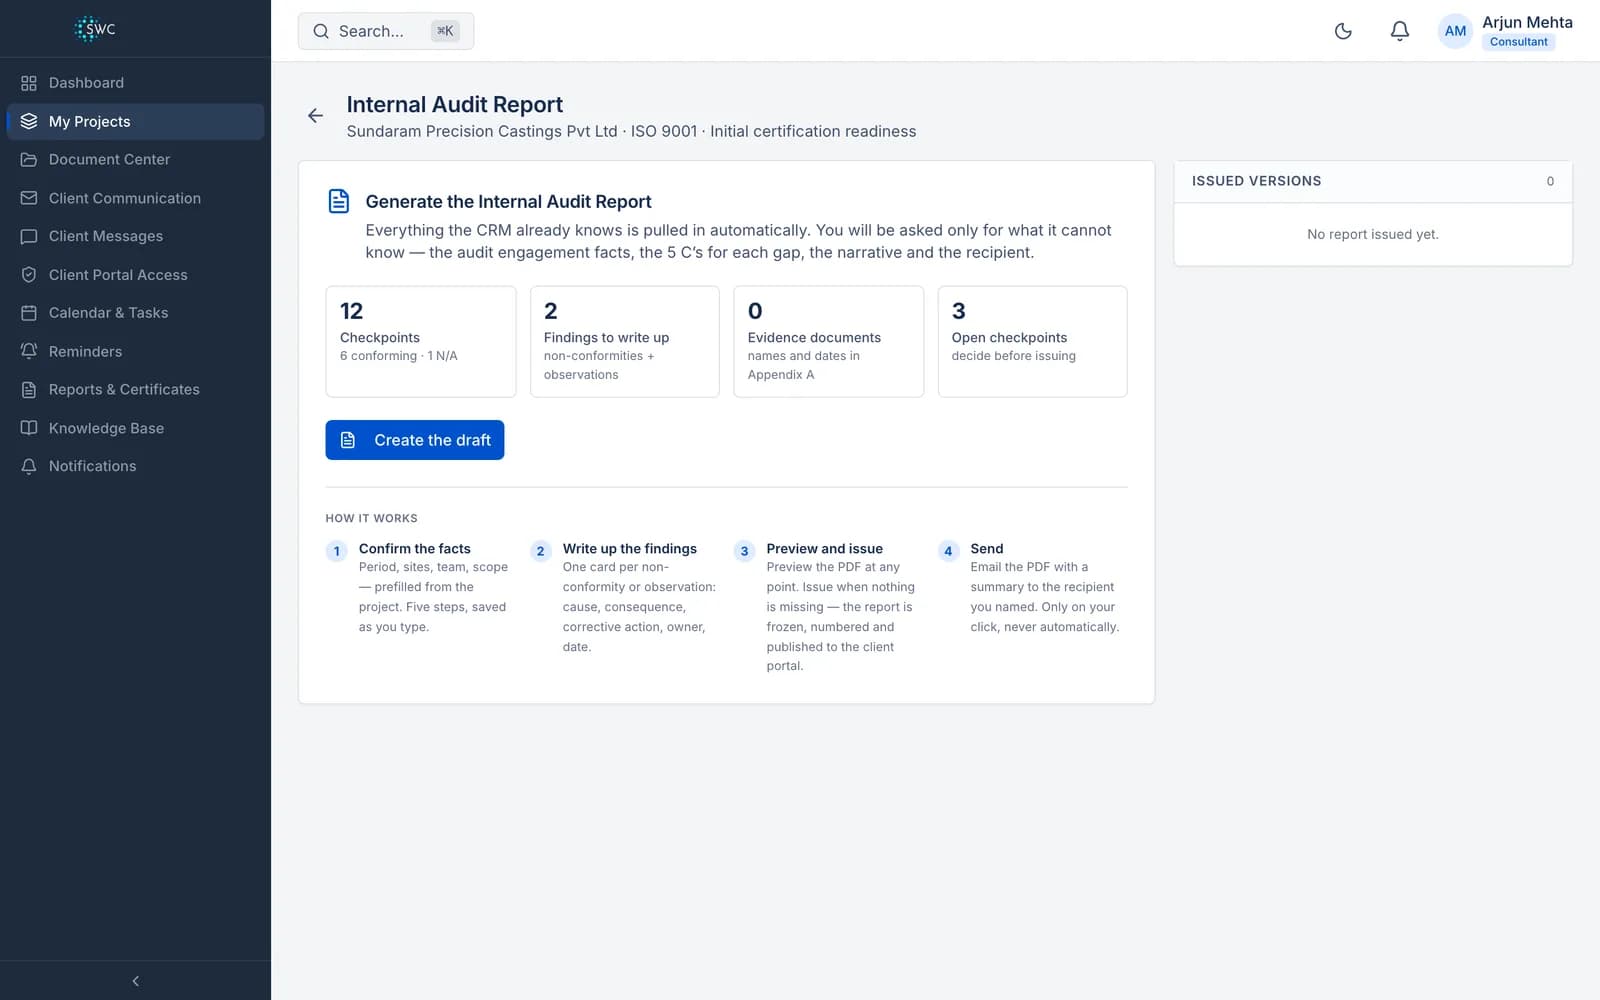Select the Evidence documents card

pos(828,341)
